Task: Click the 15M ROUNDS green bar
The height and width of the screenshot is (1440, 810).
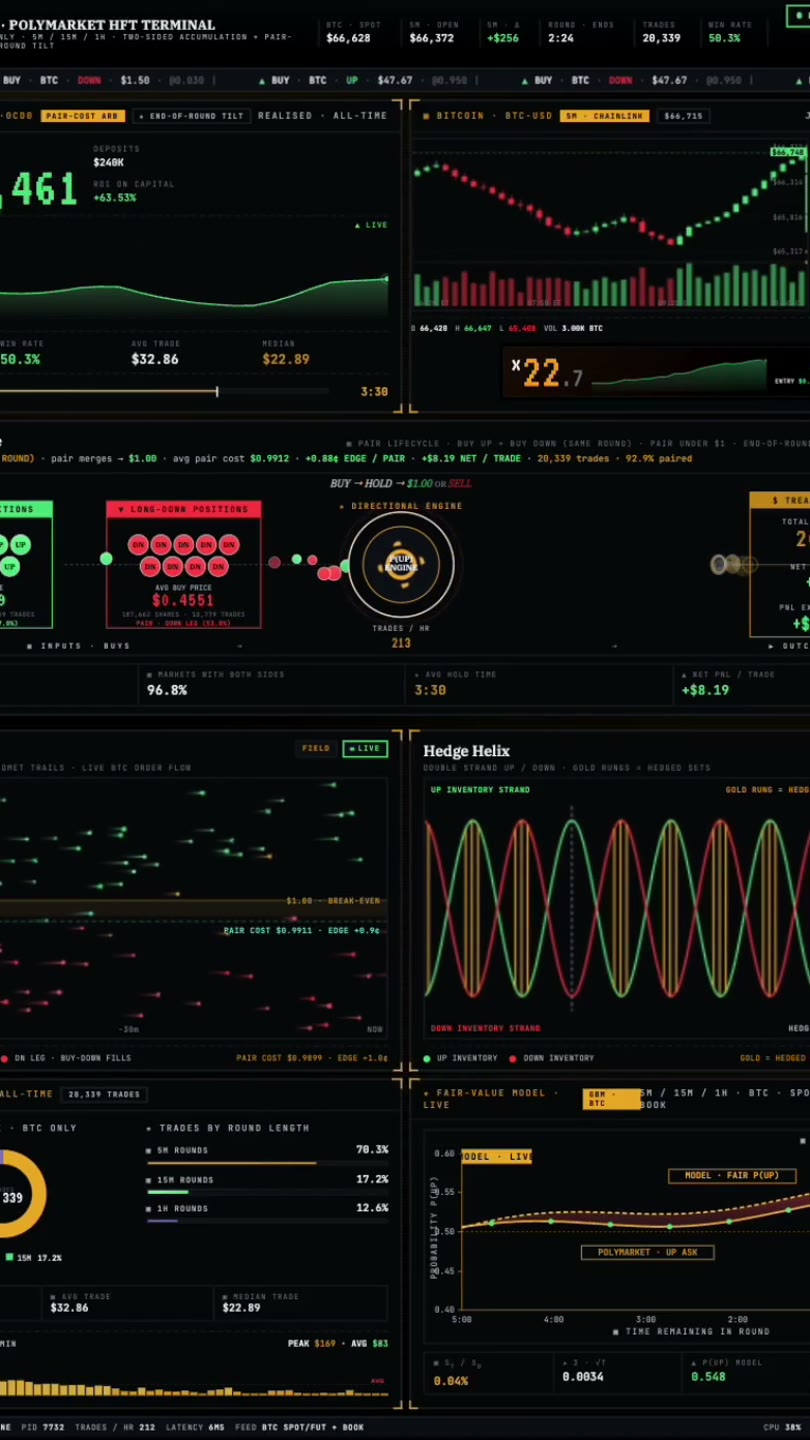Action: point(167,1192)
